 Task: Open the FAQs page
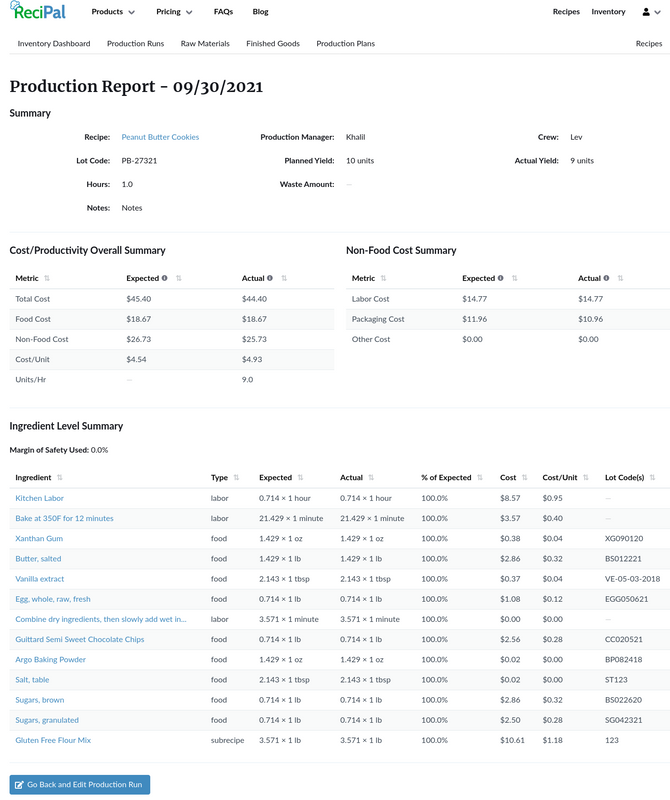[223, 12]
